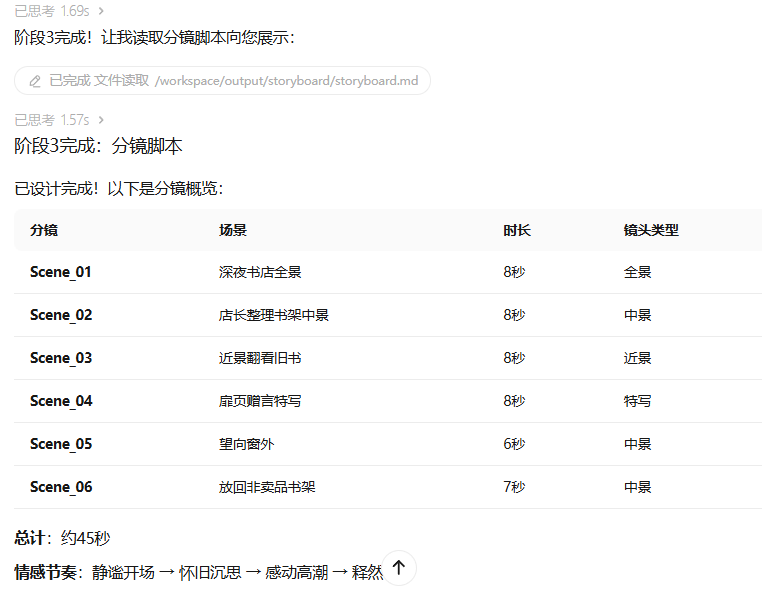Click the 7秒 duration cell
This screenshot has height=595, width=762.
click(x=514, y=487)
